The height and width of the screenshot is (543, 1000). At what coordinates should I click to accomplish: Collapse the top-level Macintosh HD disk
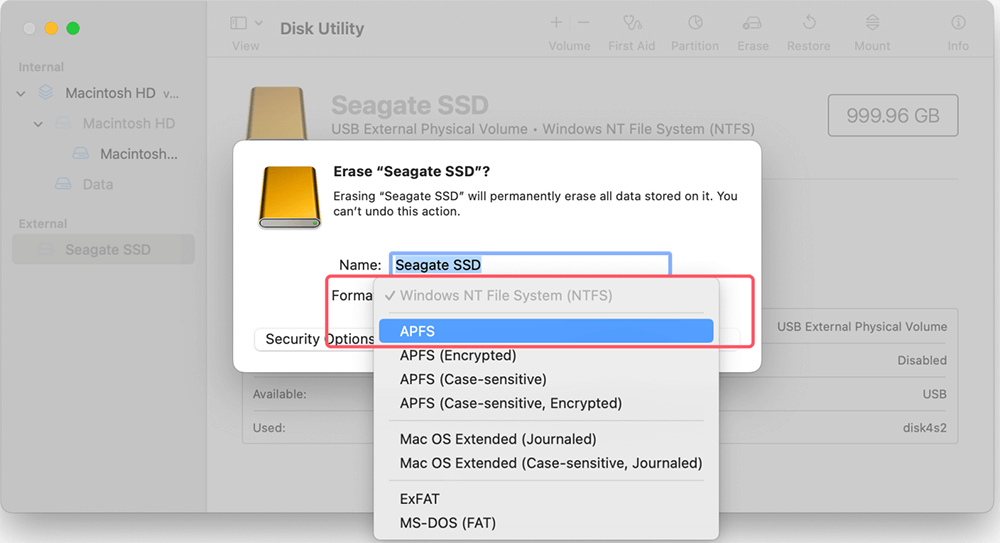[21, 93]
